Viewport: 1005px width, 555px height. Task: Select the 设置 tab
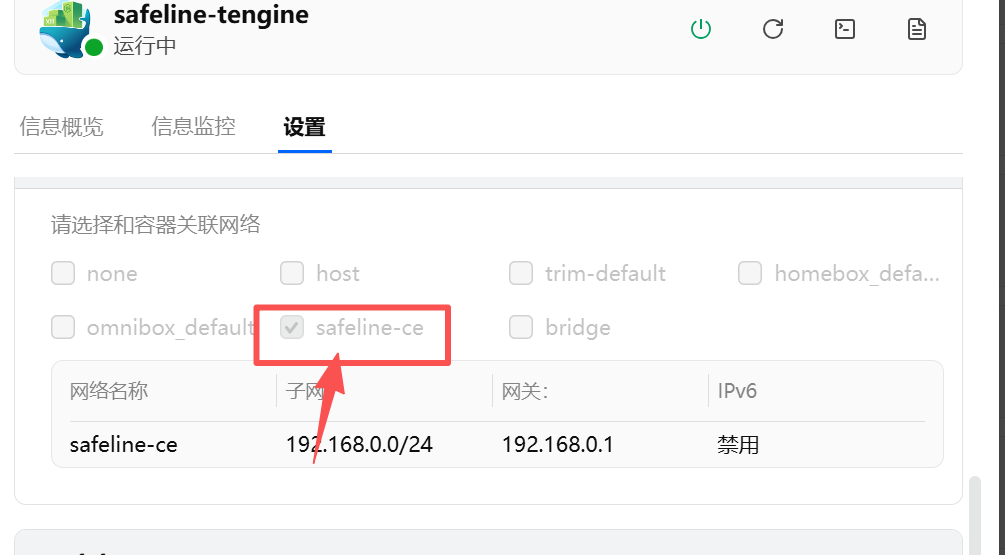click(x=304, y=127)
